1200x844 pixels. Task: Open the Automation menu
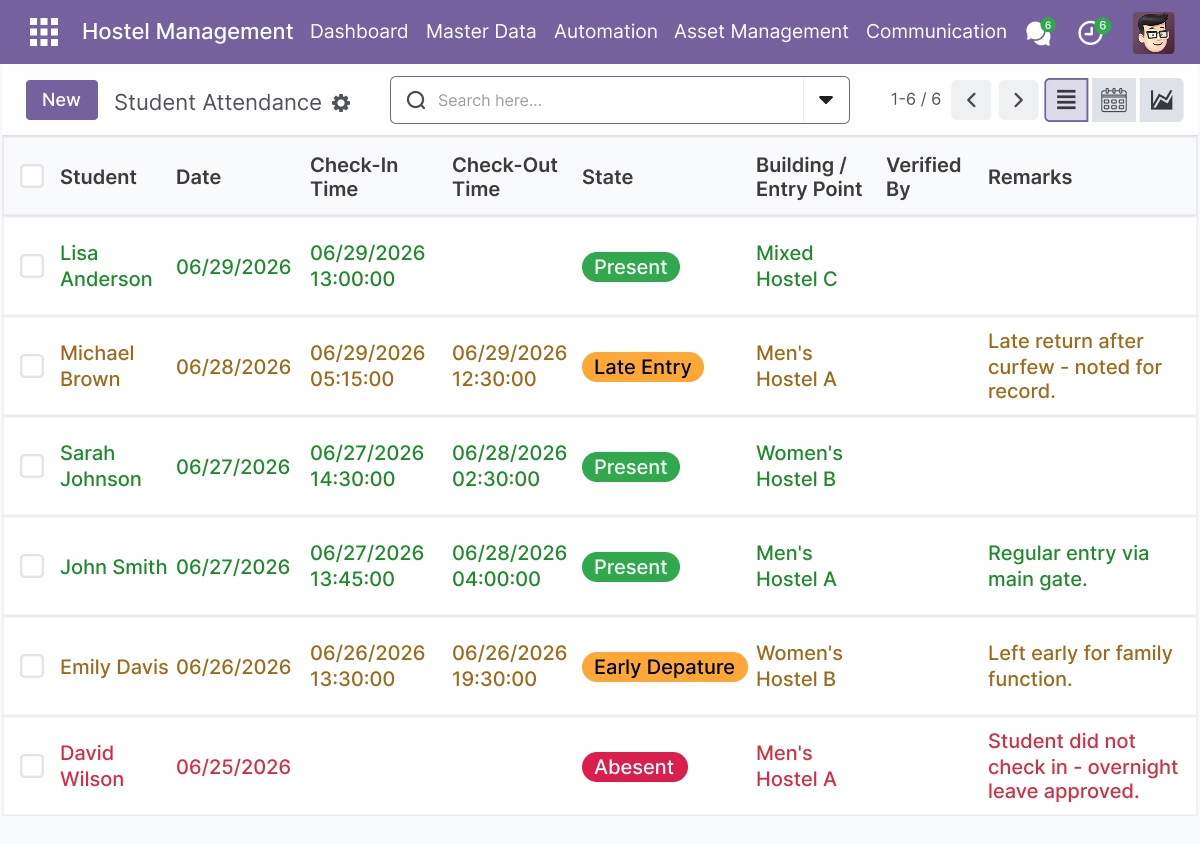pyautogui.click(x=606, y=32)
